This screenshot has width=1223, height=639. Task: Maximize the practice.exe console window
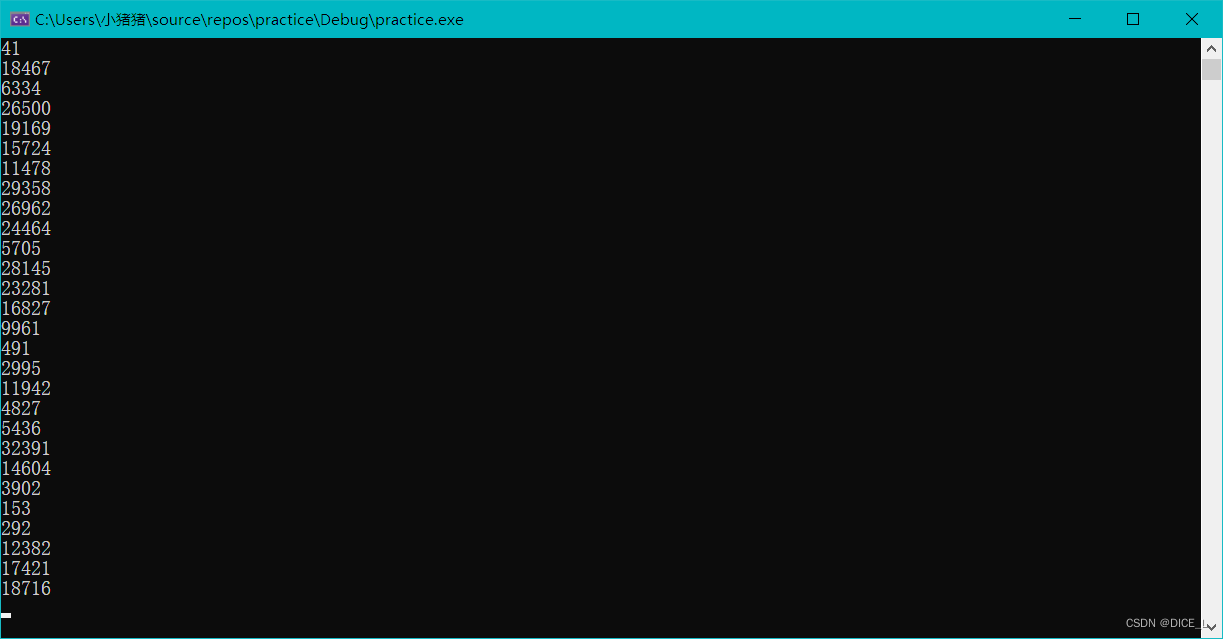click(x=1133, y=19)
